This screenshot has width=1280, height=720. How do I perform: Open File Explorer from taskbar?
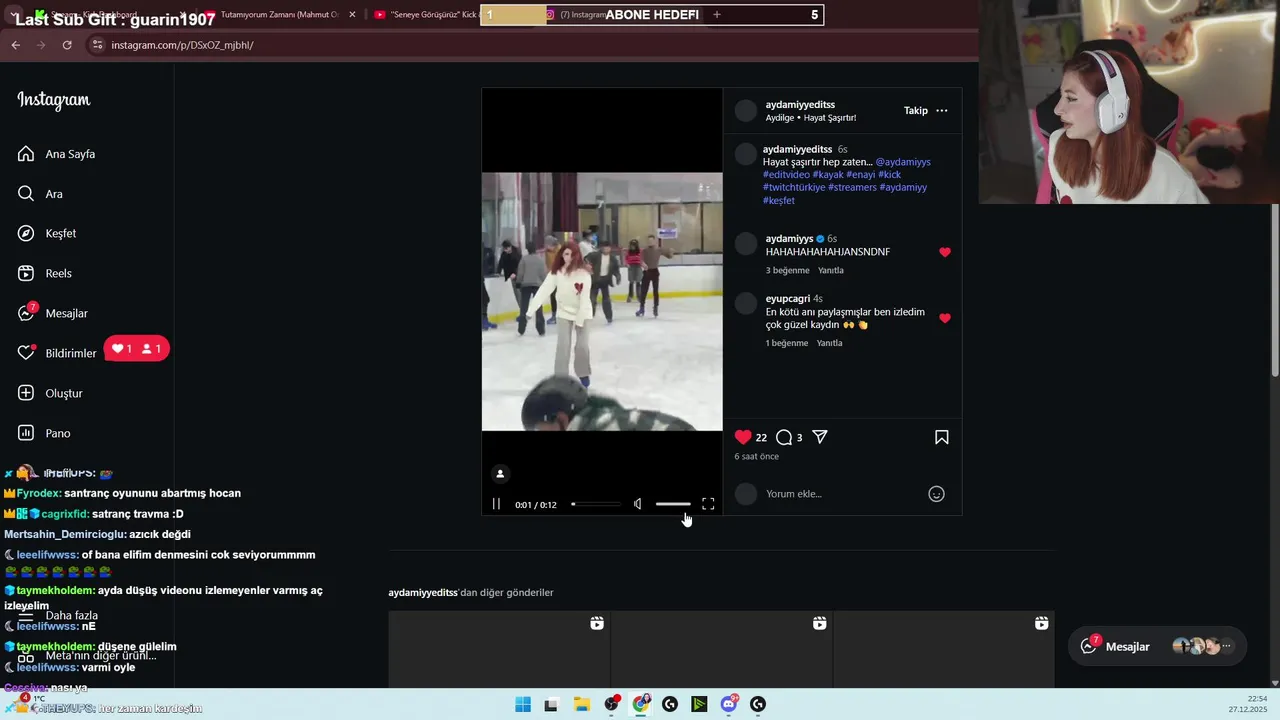(581, 704)
